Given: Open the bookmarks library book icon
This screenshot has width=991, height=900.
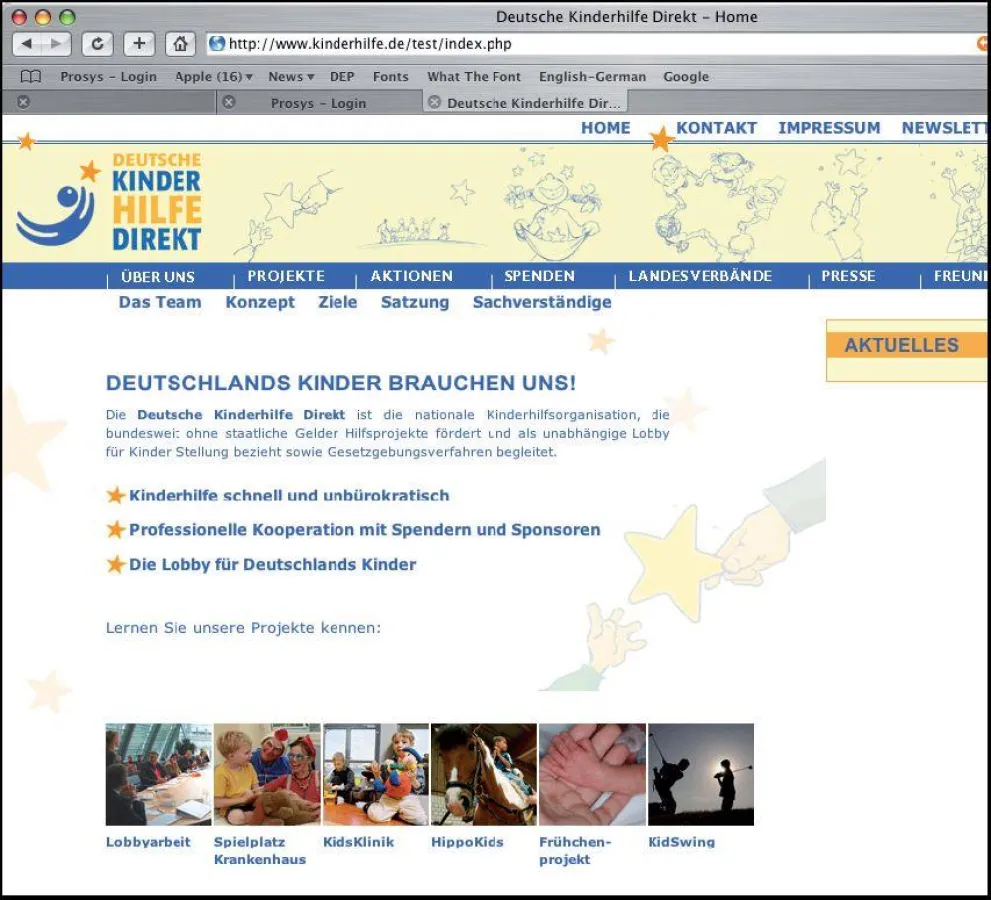Looking at the screenshot, I should 31,77.
